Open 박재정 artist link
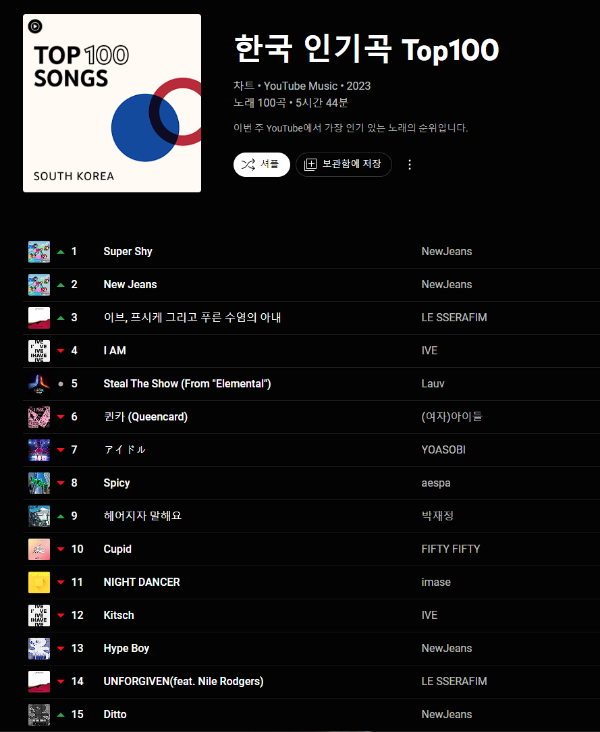Screen dimensions: 600x732 click(438, 516)
